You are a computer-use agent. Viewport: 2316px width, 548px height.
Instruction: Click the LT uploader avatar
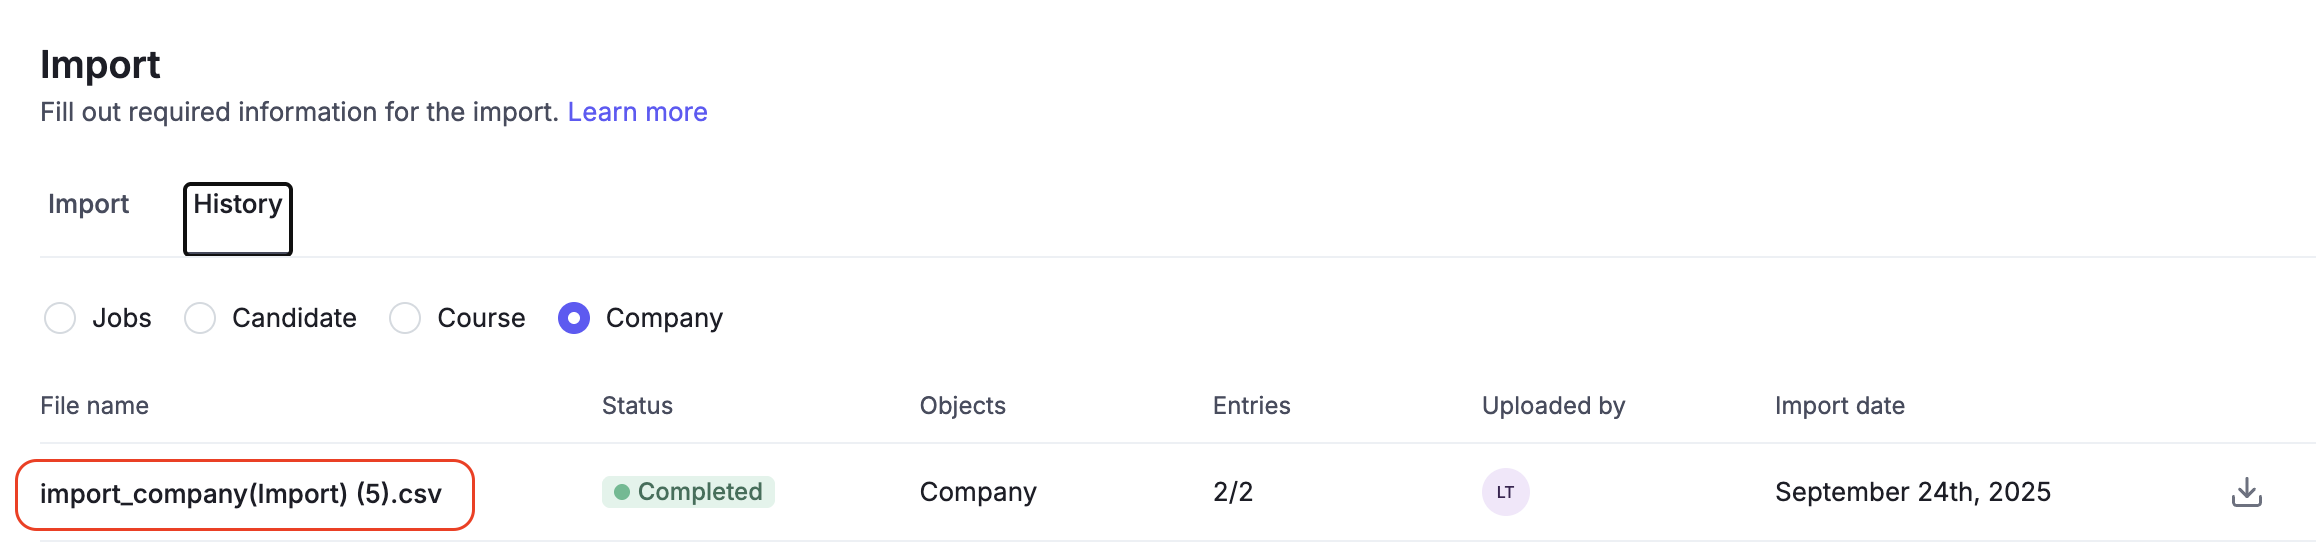[x=1505, y=492]
